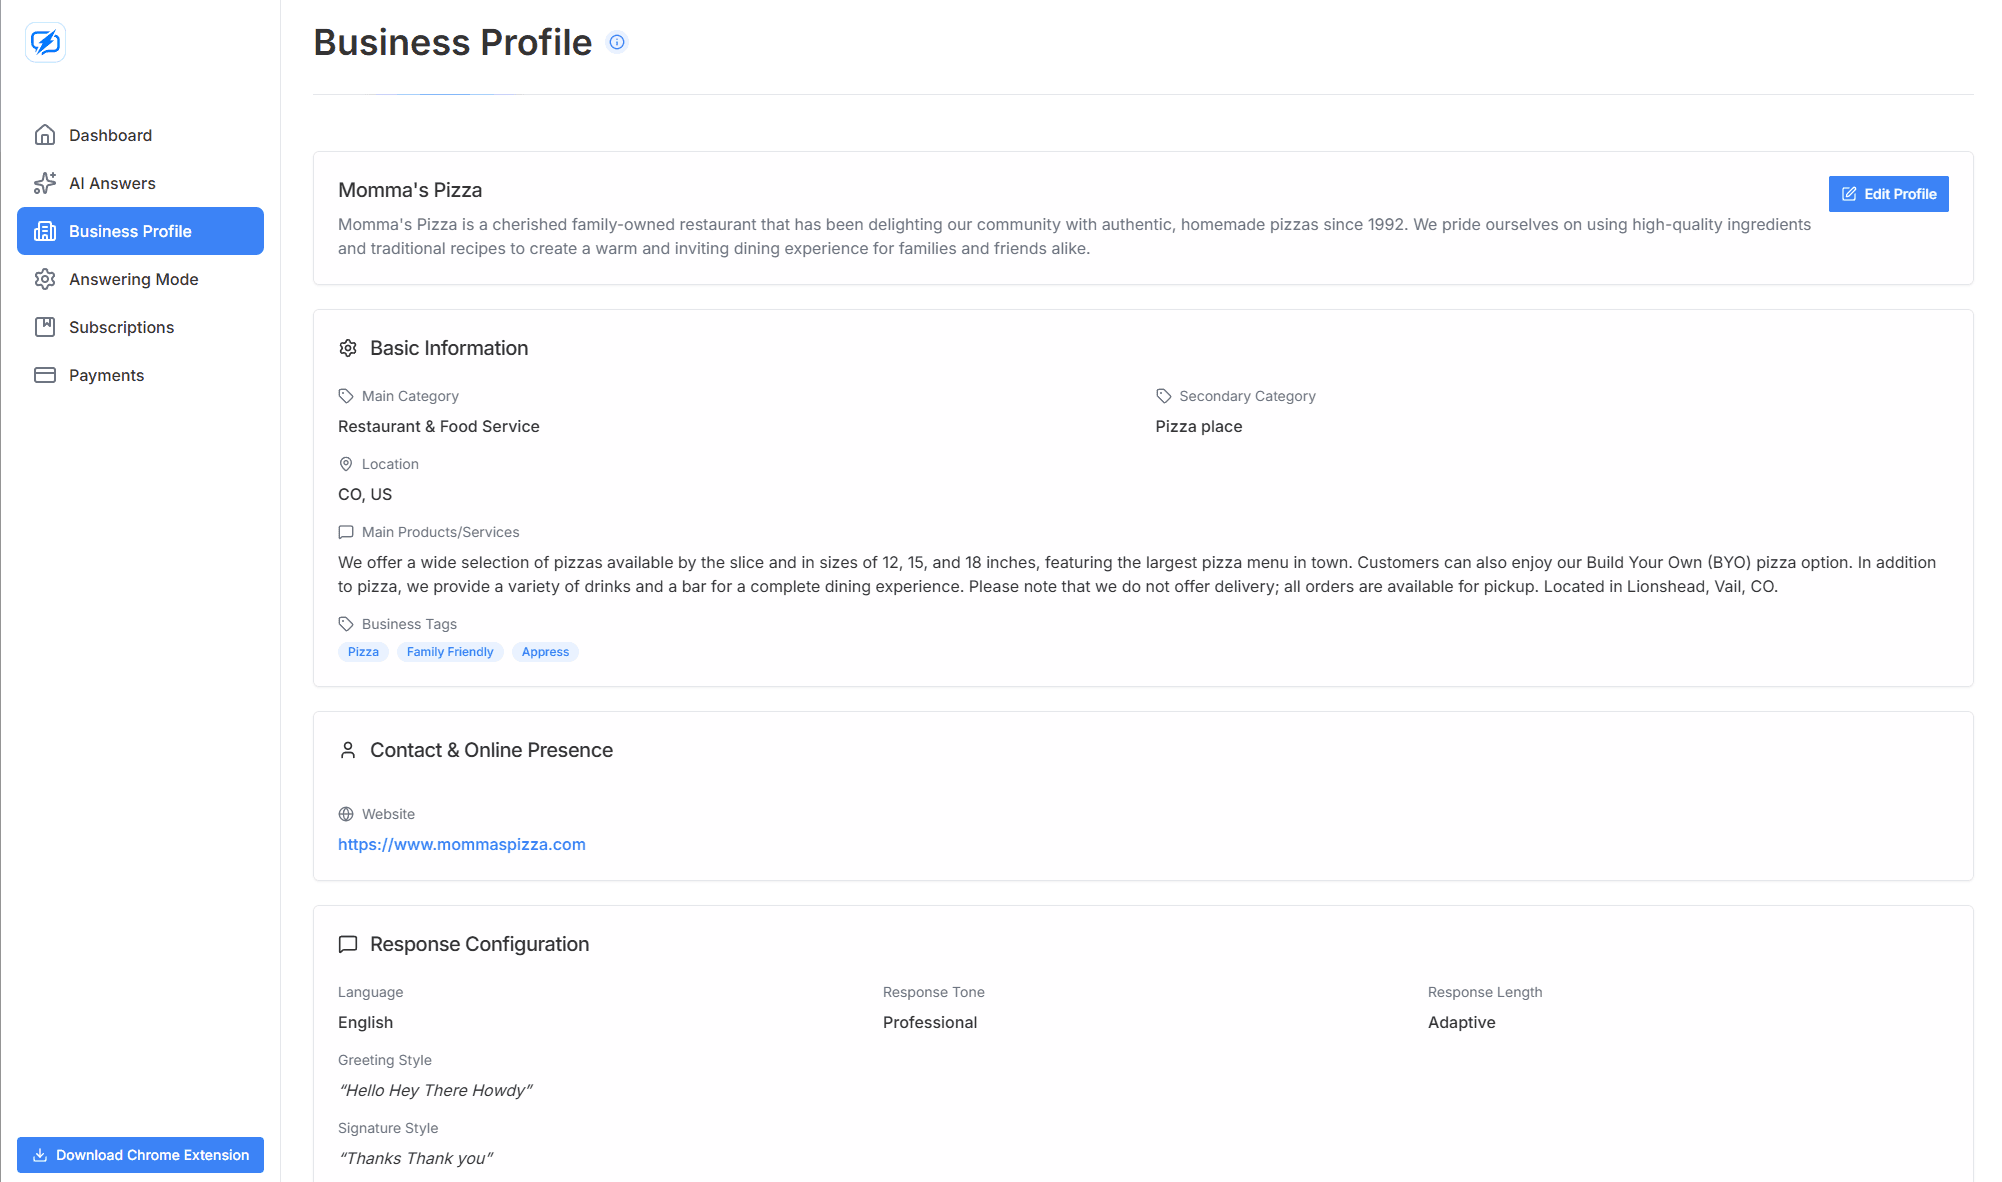Open the Dashboard home icon

coord(45,134)
